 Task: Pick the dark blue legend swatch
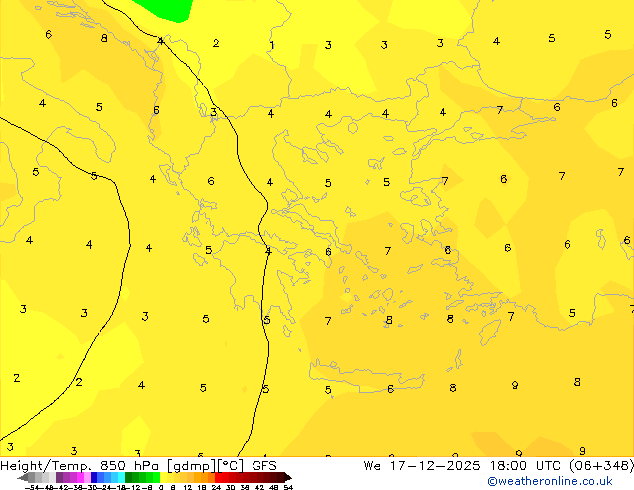pyautogui.click(x=94, y=477)
